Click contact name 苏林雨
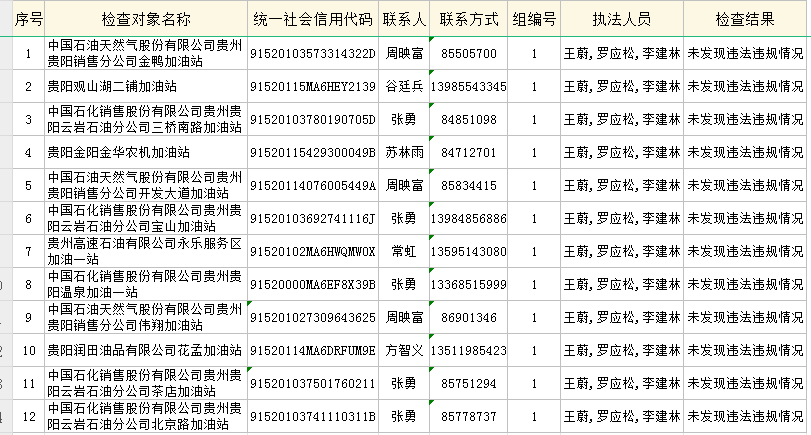The image size is (811, 435). pos(404,153)
